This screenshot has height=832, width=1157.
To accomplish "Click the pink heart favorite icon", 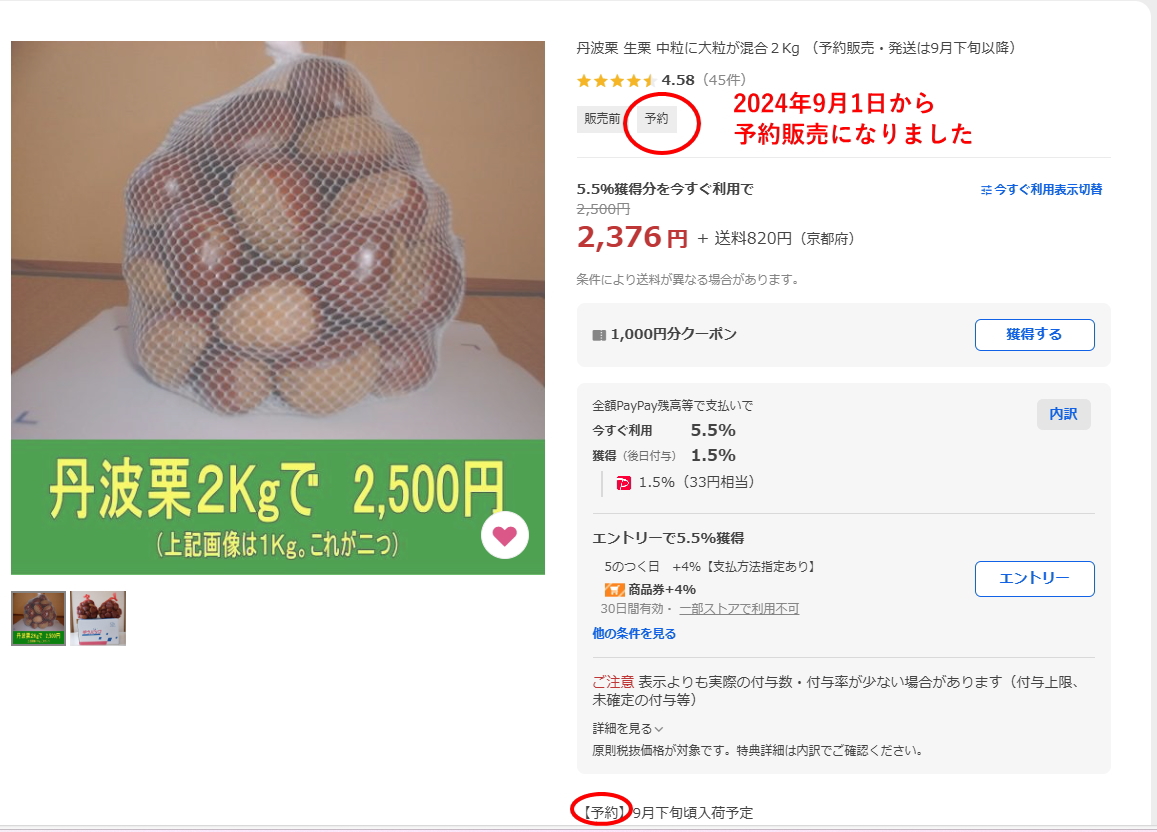I will (x=505, y=535).
